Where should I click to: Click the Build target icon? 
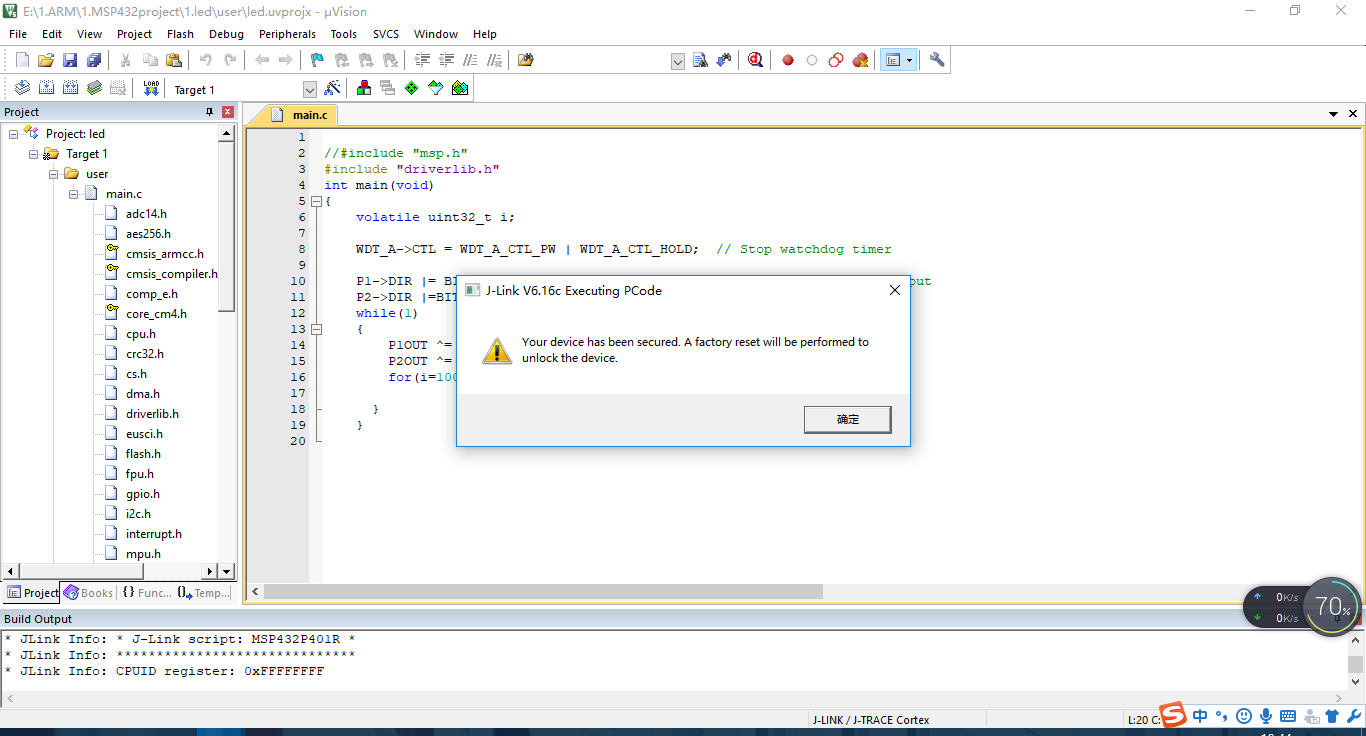coord(46,88)
